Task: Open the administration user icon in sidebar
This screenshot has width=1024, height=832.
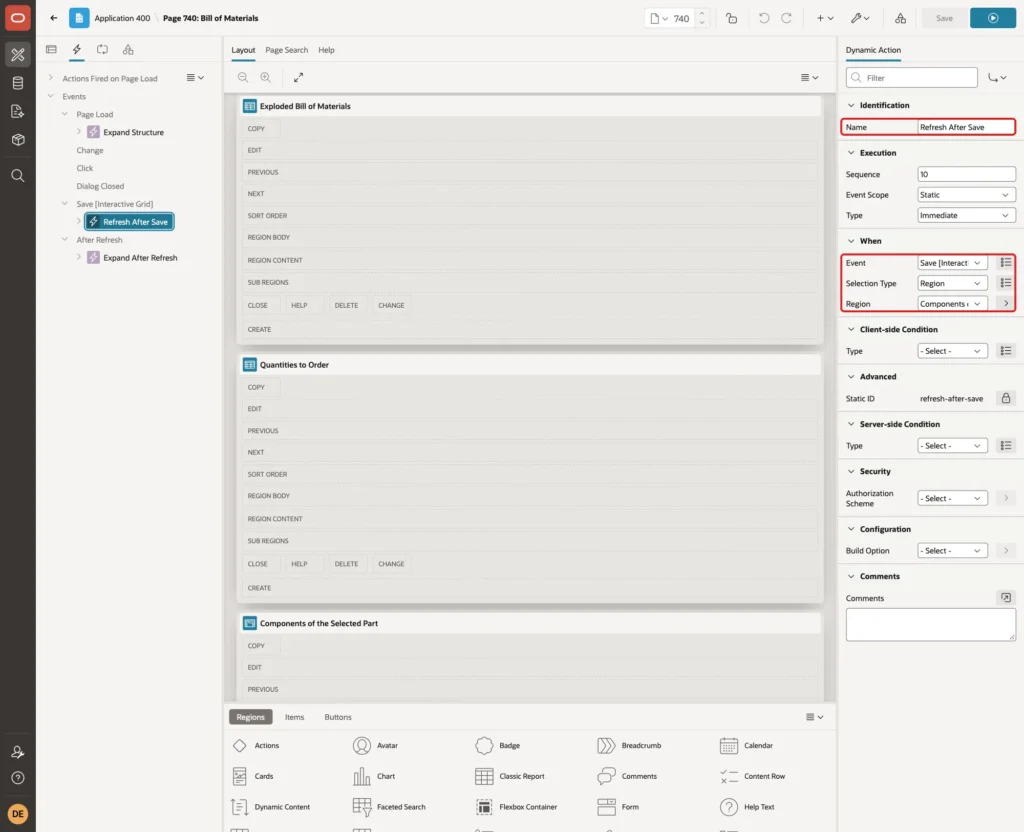Action: click(18, 752)
